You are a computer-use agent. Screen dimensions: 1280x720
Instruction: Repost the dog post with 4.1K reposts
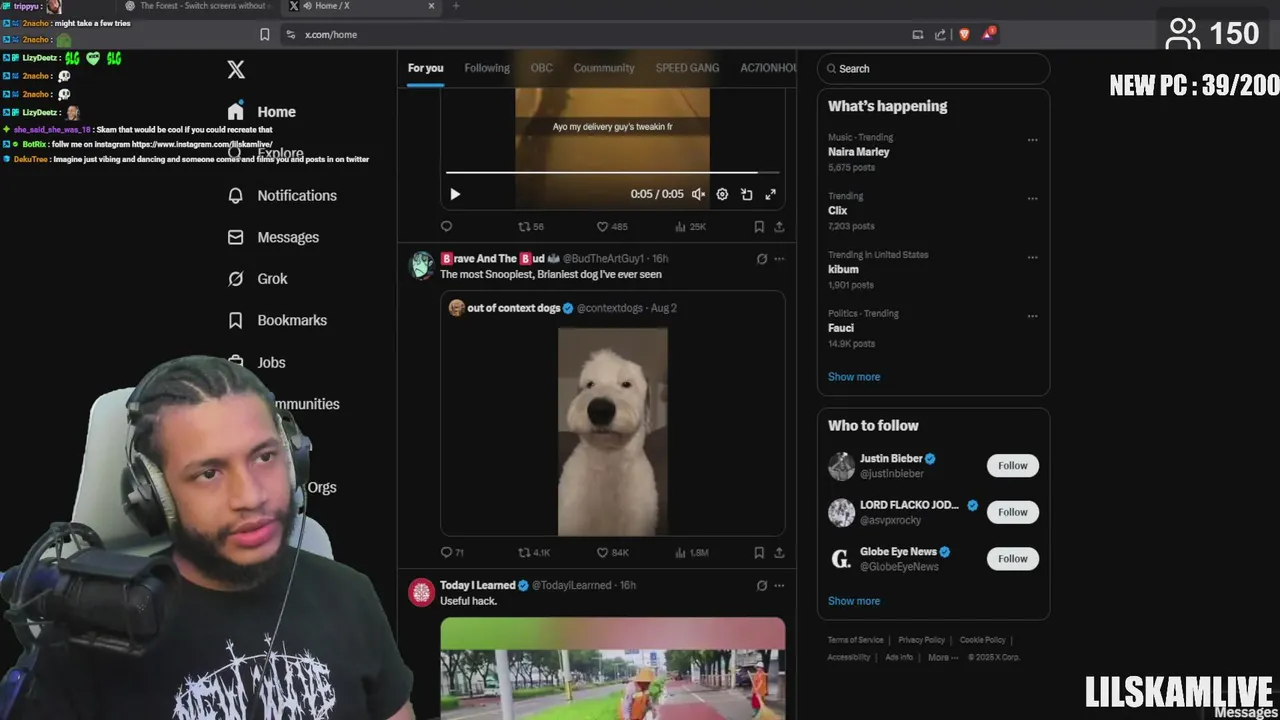(x=534, y=552)
